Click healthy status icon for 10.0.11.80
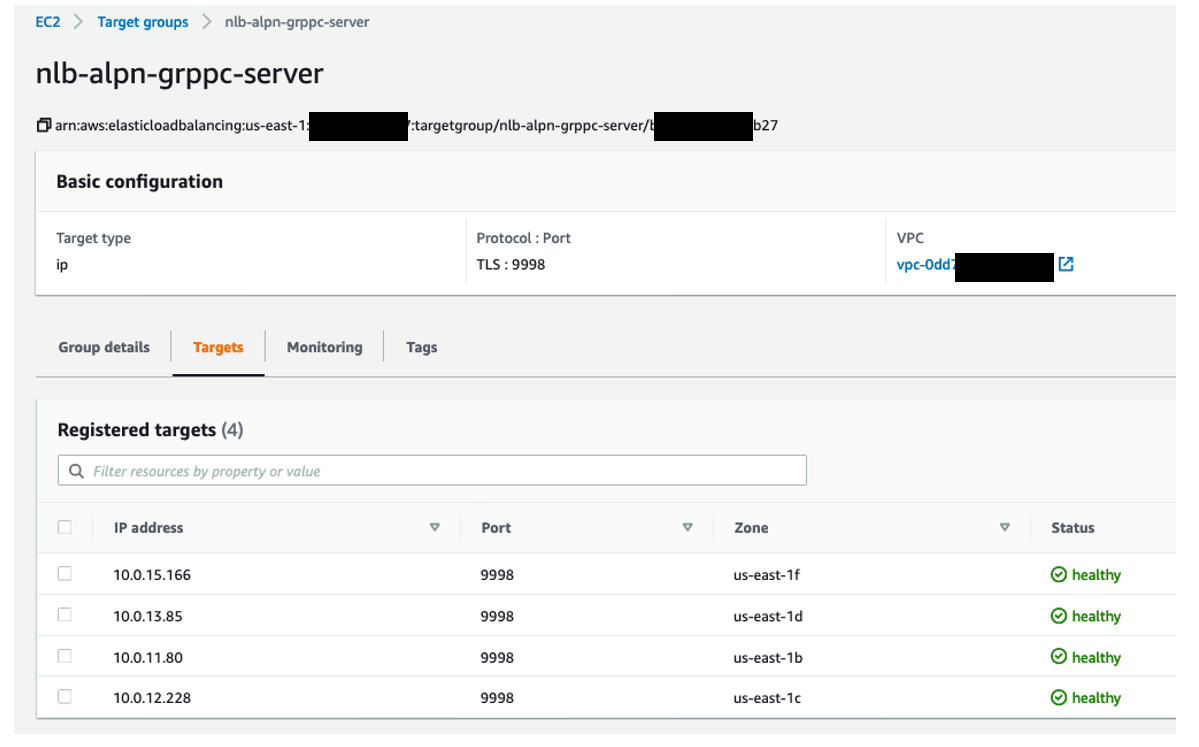Image resolution: width=1199 pixels, height=747 pixels. coord(1058,656)
